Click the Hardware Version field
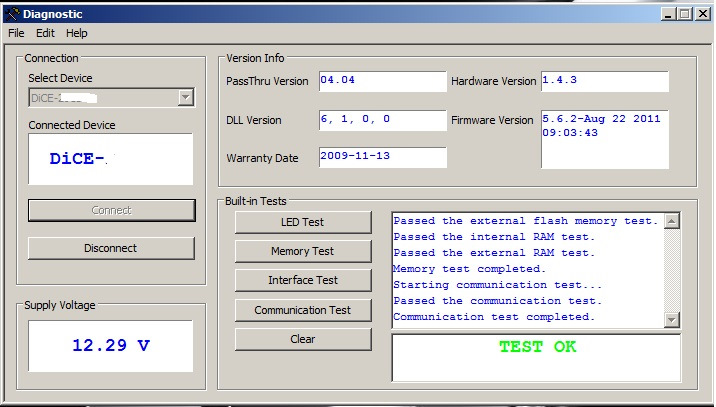The height and width of the screenshot is (407, 716). pos(605,81)
